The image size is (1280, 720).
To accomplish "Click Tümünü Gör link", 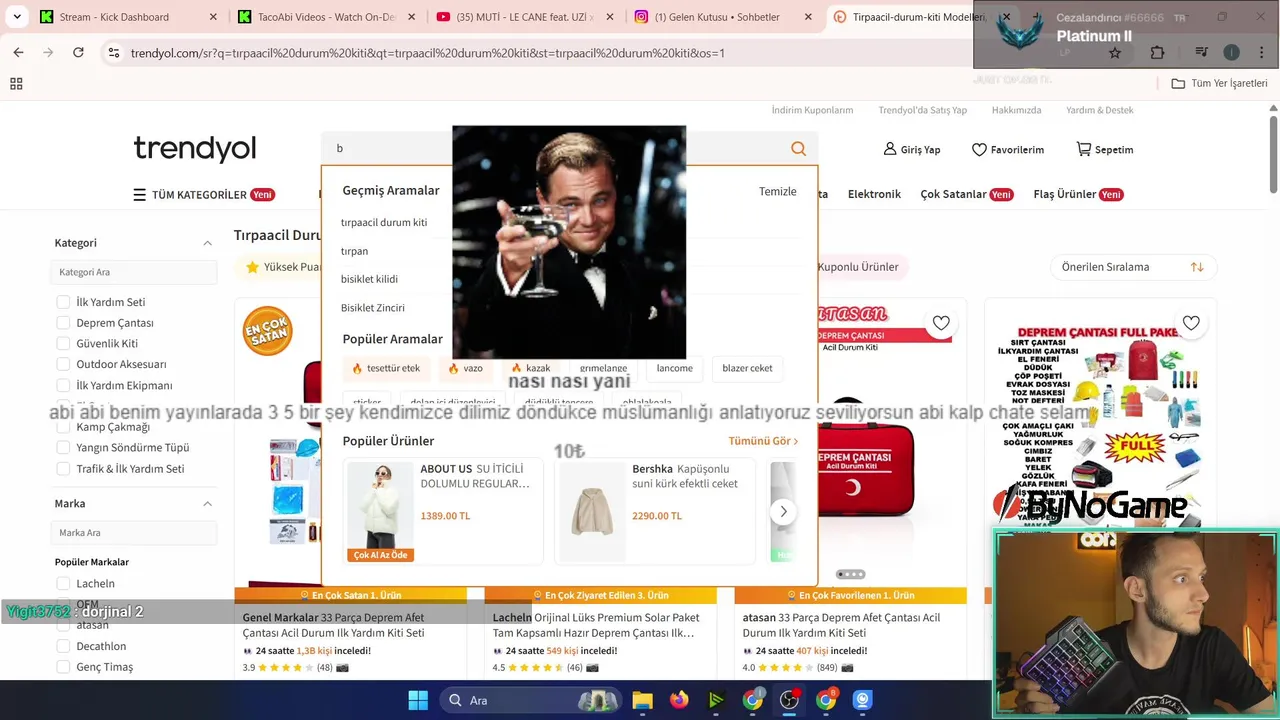I will coord(763,441).
